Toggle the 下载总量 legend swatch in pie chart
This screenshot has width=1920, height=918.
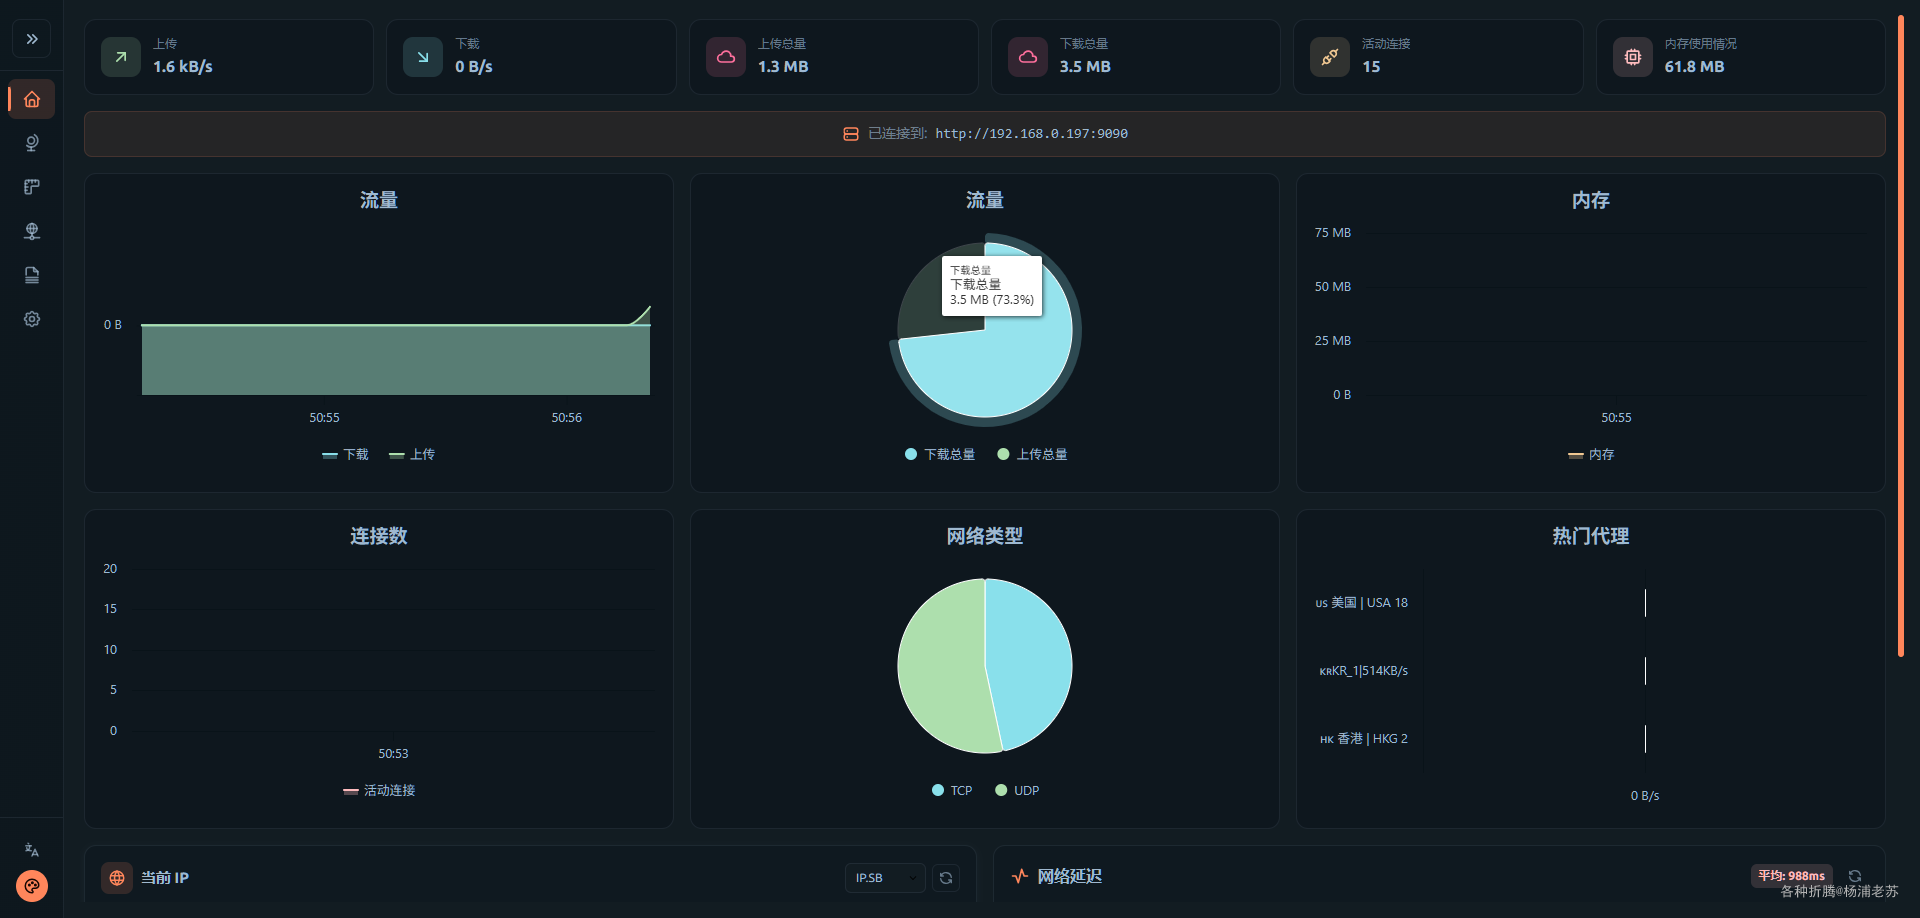coord(911,455)
